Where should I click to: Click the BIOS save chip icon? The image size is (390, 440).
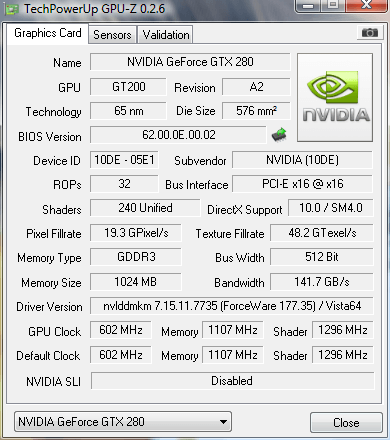coord(279,135)
